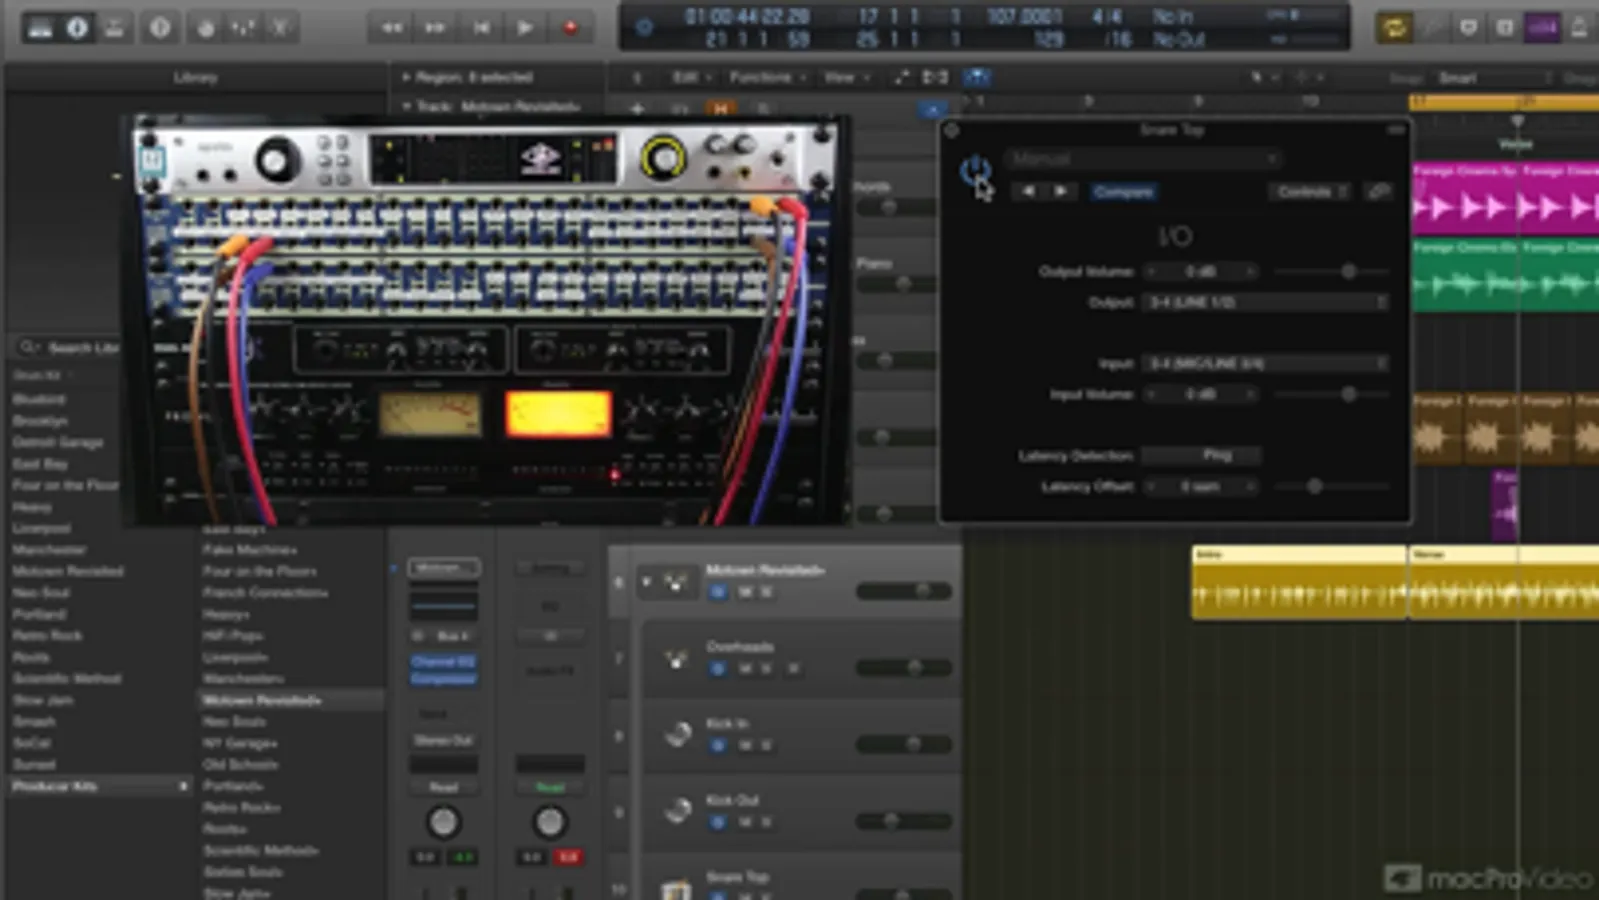The image size is (1599, 900).
Task: Open the Toolbar button in the control bar
Action: tap(114, 28)
